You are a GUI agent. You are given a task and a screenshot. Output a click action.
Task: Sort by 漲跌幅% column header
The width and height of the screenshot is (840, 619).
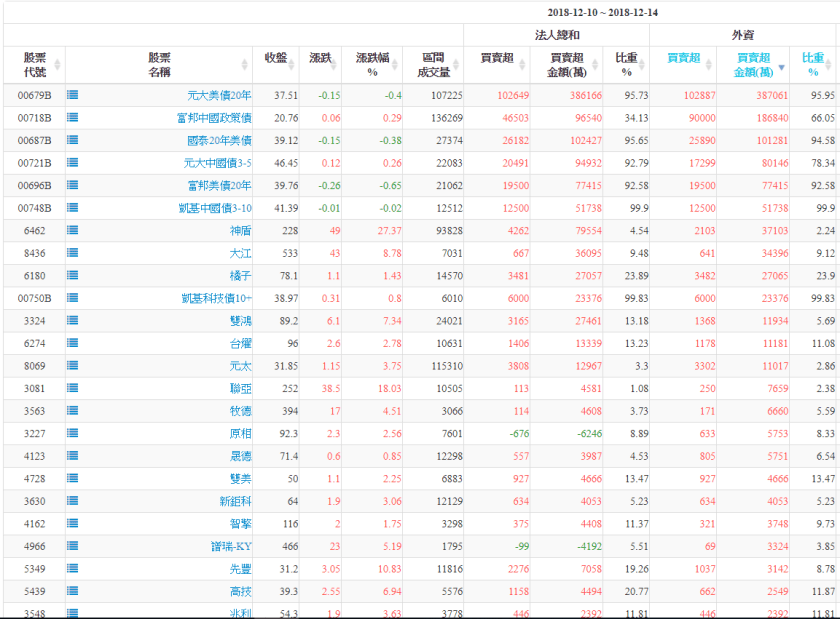point(372,65)
